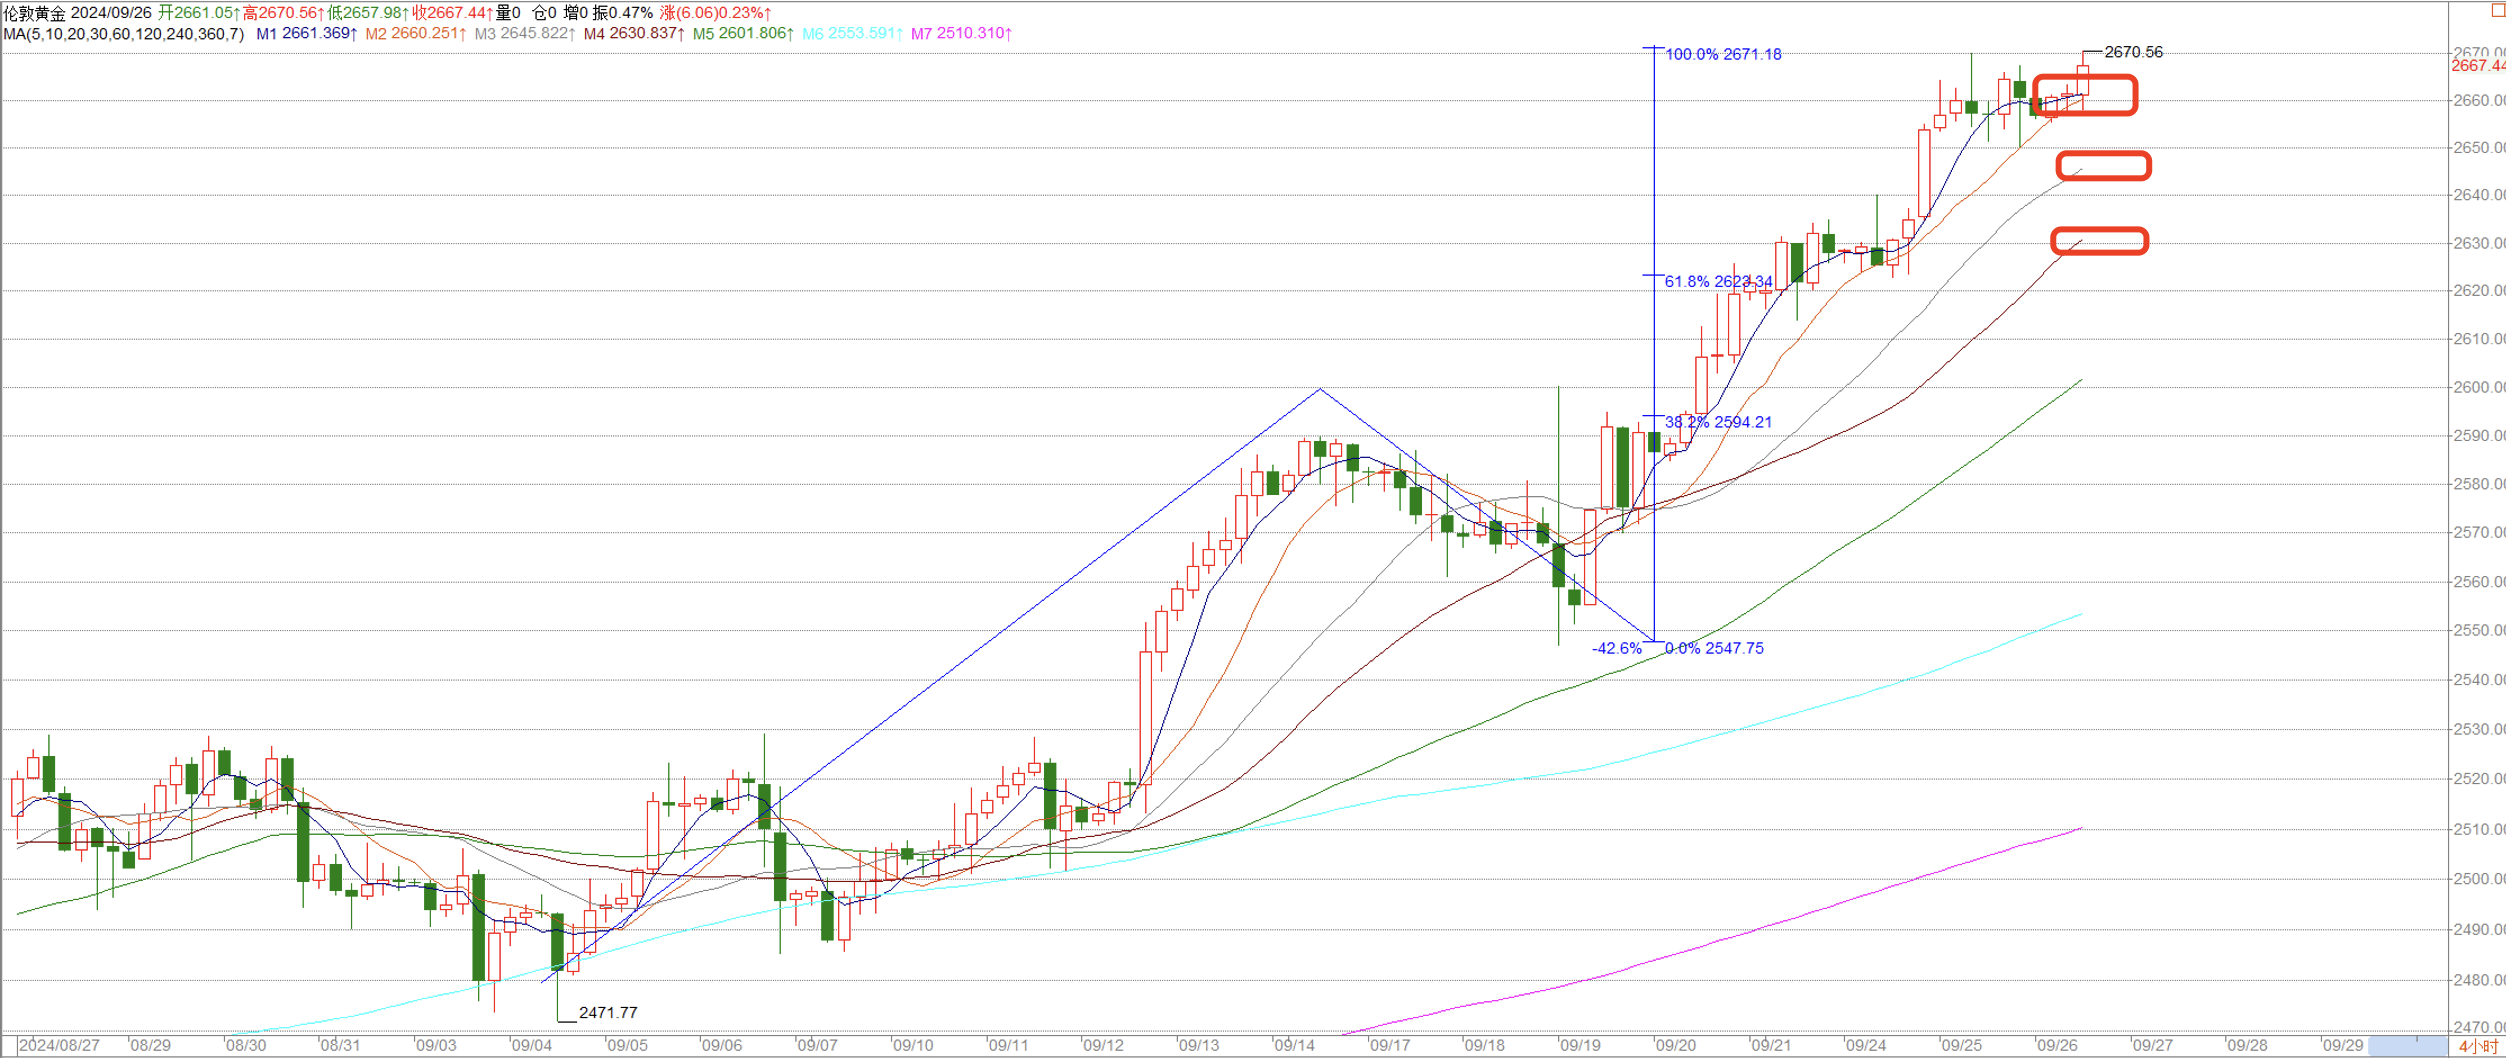2506x1058 pixels.
Task: Click the 2024/08/27 date on time axis
Action: [x=60, y=1046]
